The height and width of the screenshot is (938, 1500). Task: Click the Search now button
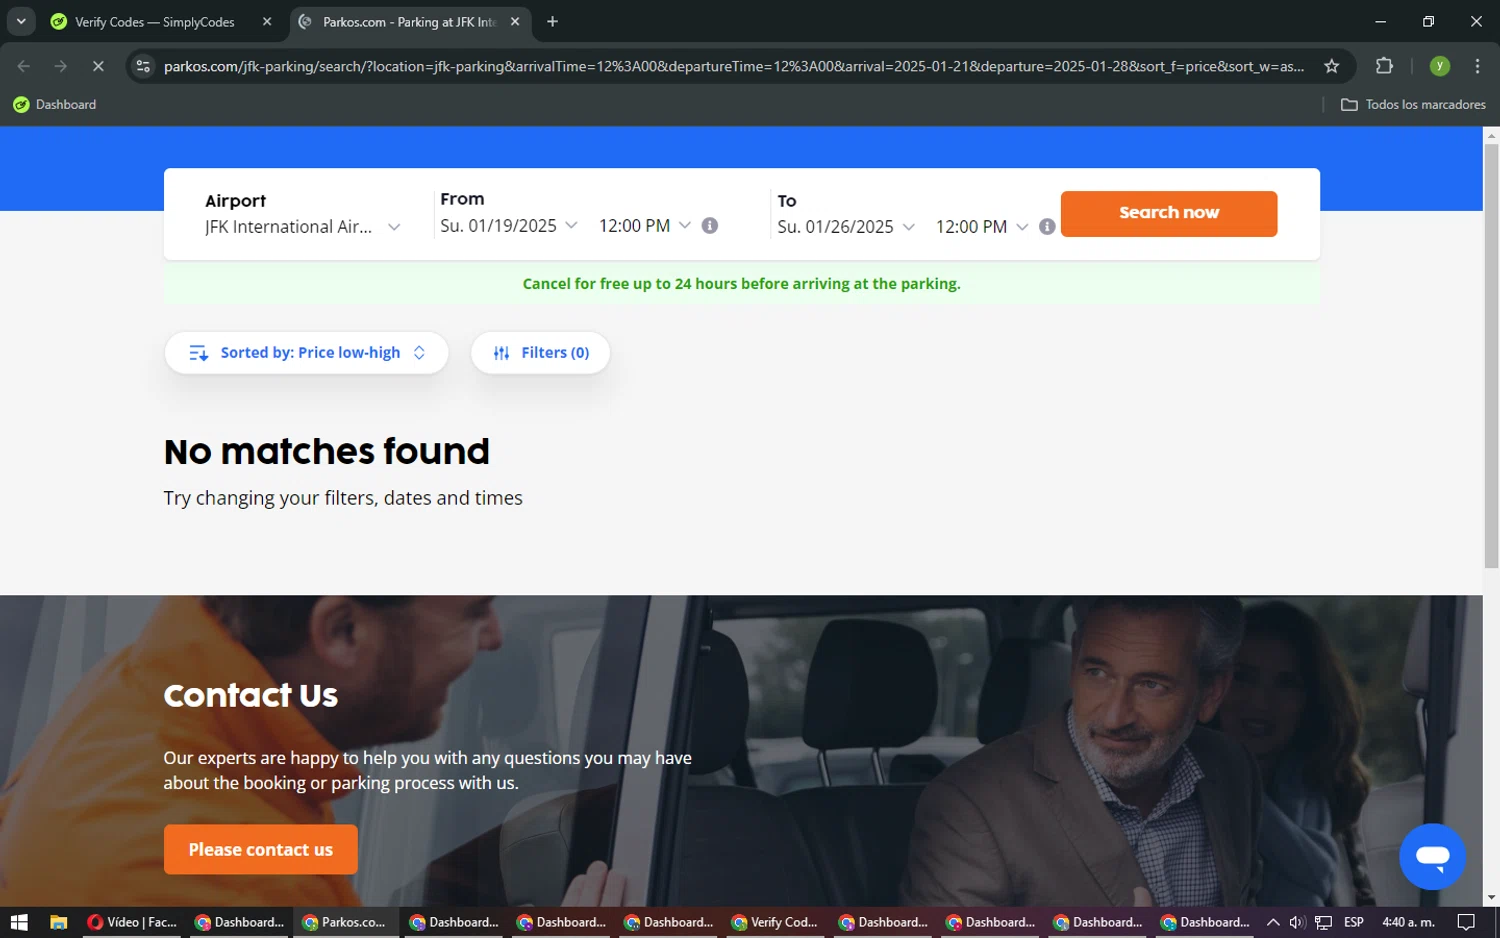click(1169, 213)
